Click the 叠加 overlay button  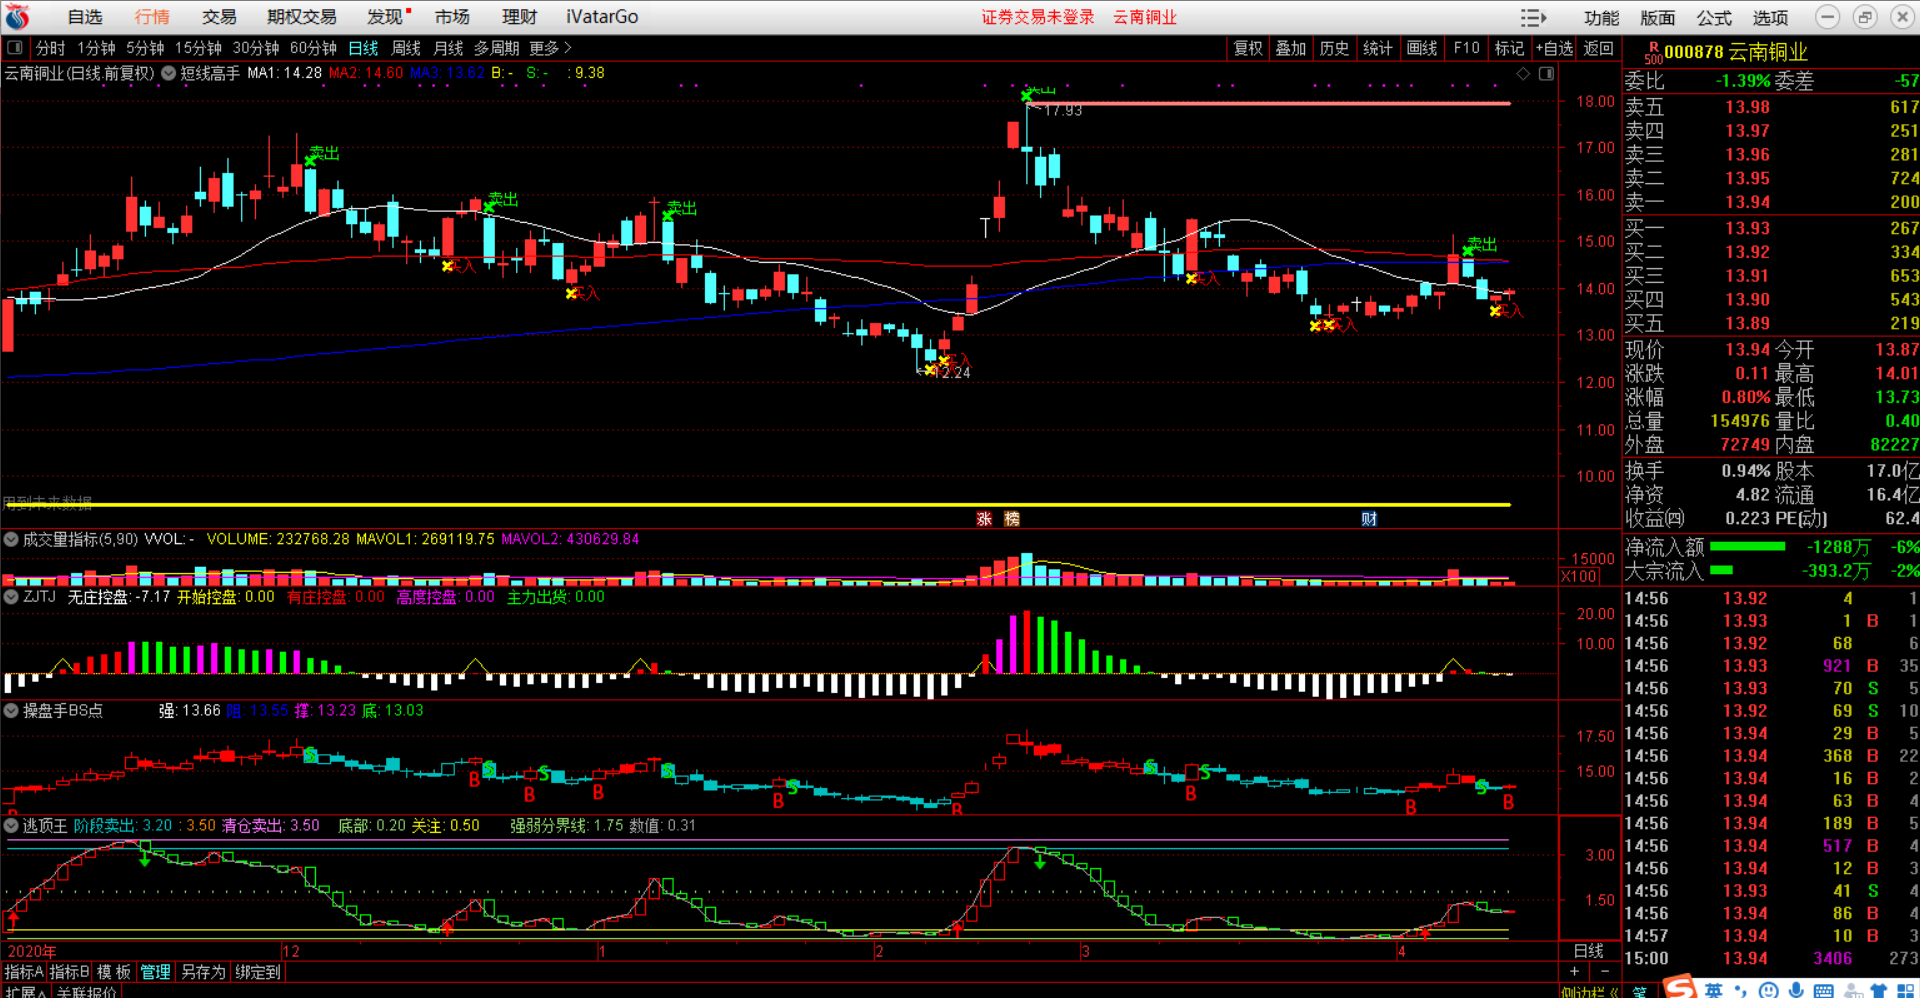[1291, 48]
